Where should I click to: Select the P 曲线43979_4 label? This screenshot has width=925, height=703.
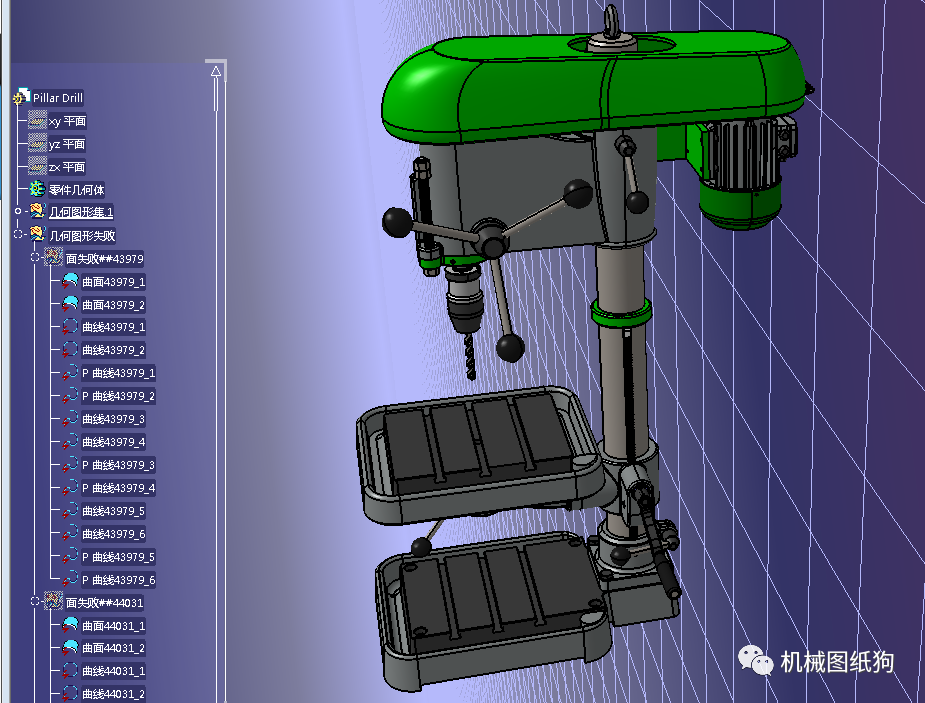point(119,488)
